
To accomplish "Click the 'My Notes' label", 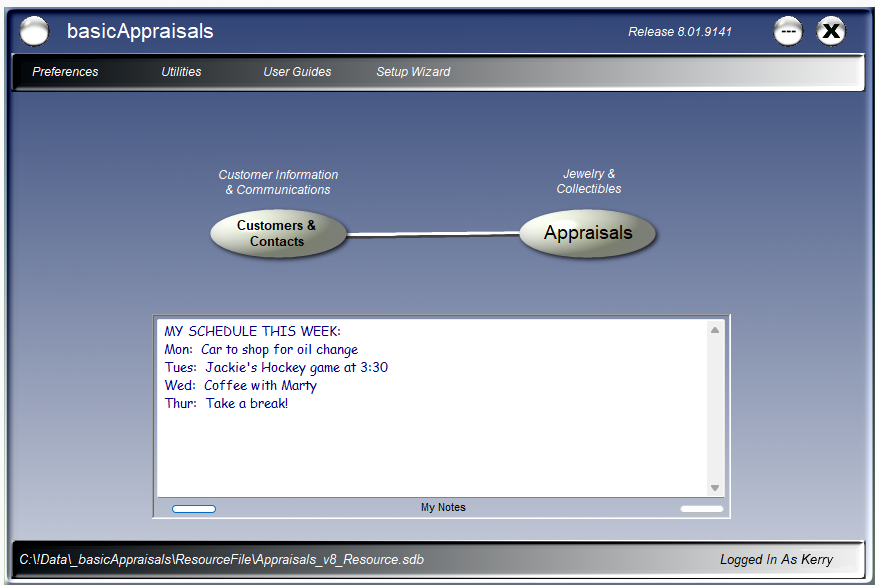I will (x=443, y=507).
